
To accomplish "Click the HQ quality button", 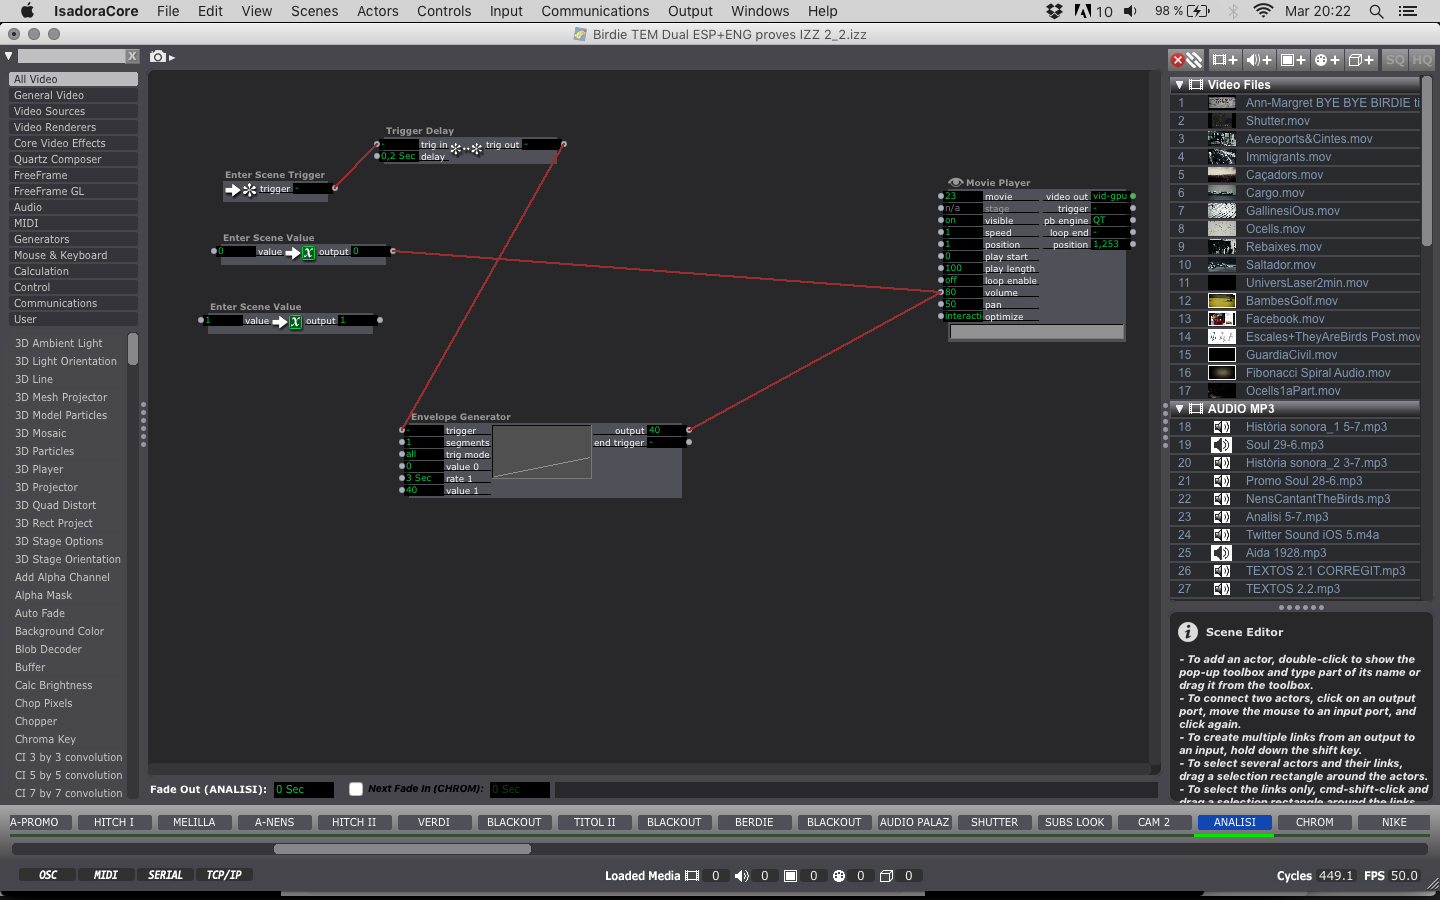I will point(1422,60).
